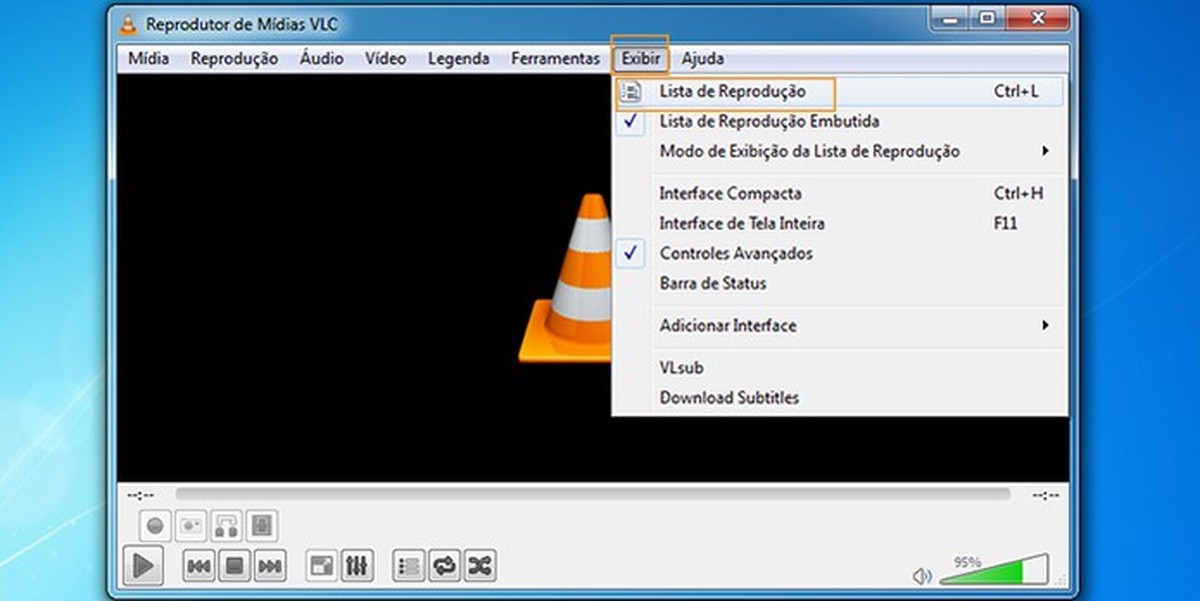
Task: Uncheck Lista de Reprodução Embutida
Action: (840, 121)
